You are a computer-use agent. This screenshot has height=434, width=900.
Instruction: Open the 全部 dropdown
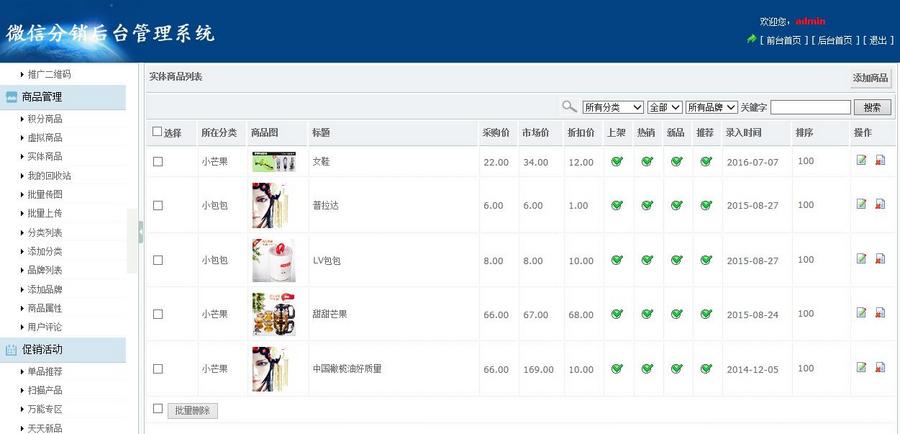pos(665,107)
